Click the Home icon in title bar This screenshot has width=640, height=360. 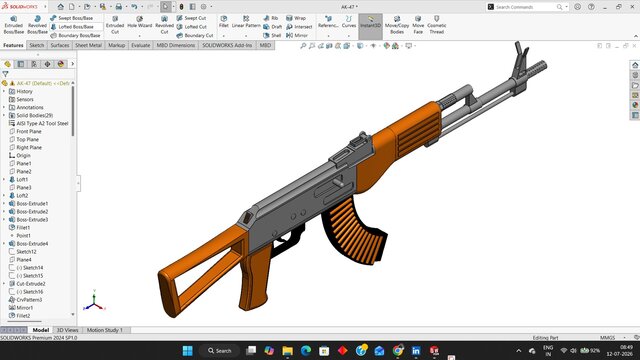point(60,7)
